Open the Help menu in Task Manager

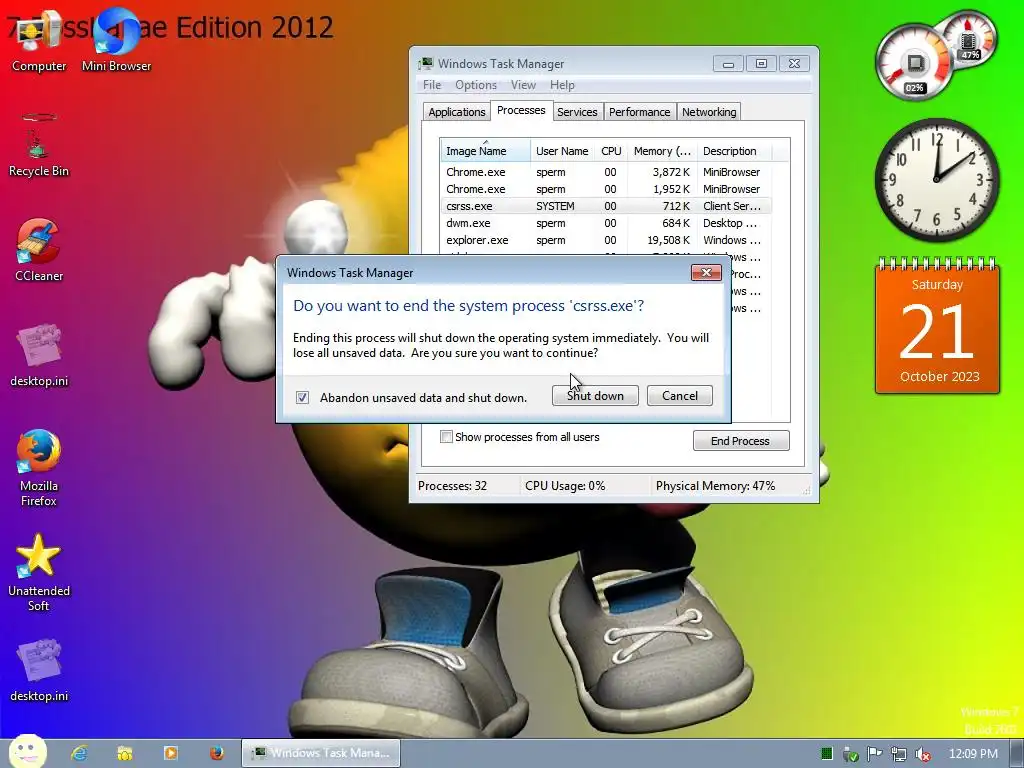(x=562, y=85)
